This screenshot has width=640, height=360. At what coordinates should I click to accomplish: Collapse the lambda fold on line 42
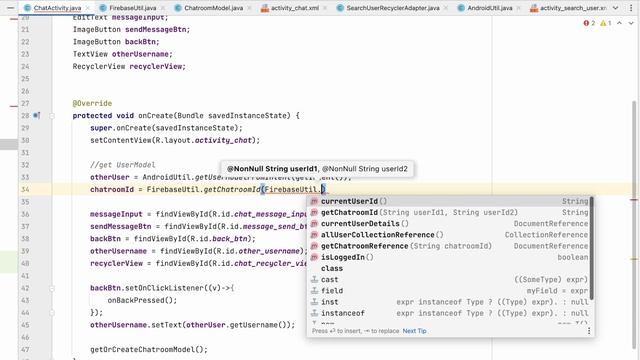(x=52, y=288)
